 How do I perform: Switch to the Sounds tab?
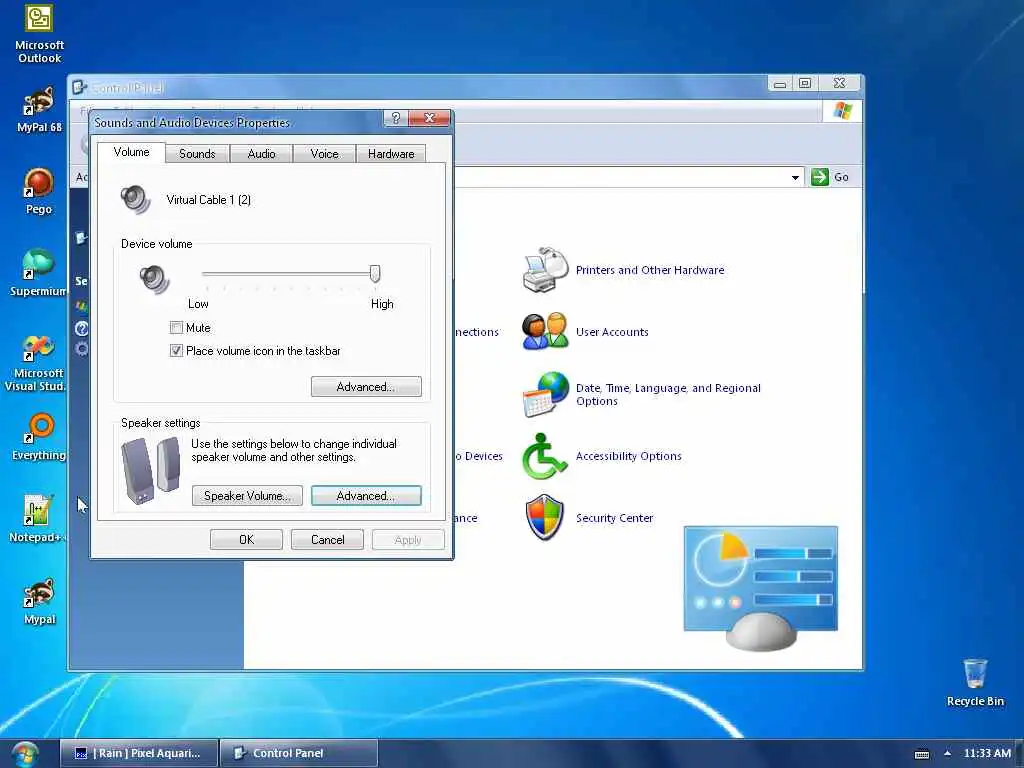click(197, 153)
